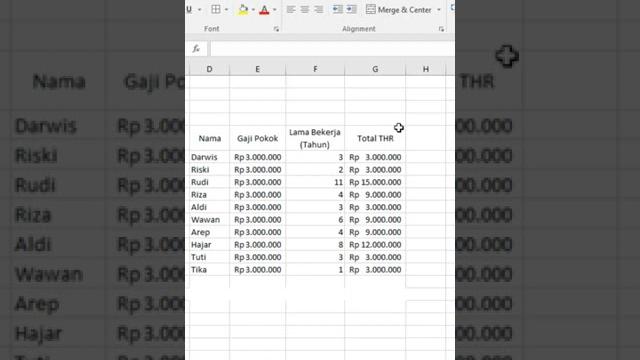The image size is (640, 360).
Task: Select Riski's years worked value 2
Action: pyautogui.click(x=315, y=170)
